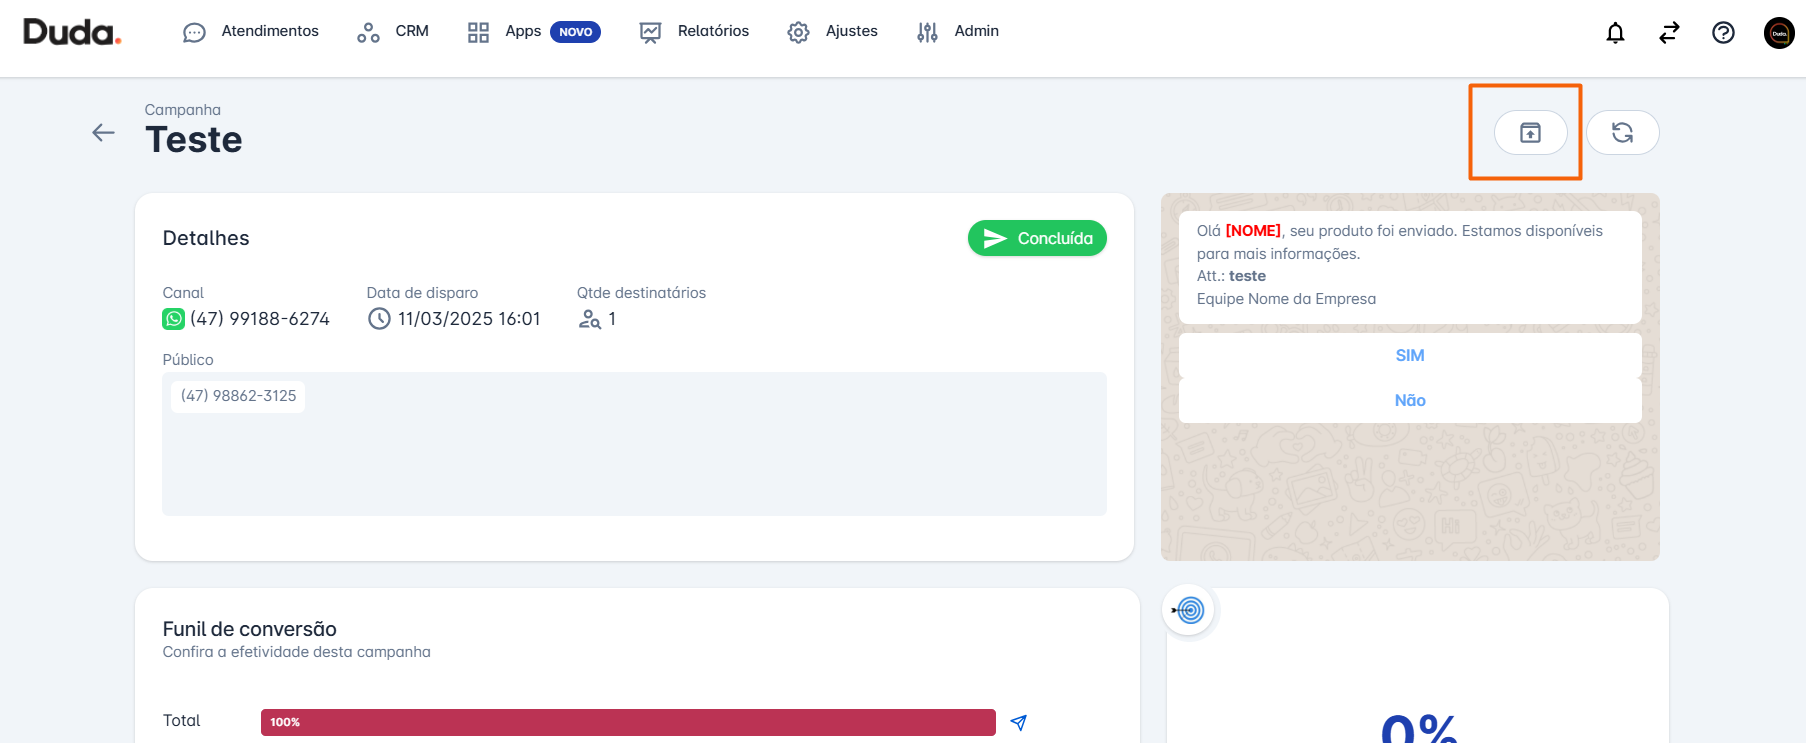Open the CRM menu
The height and width of the screenshot is (743, 1806).
(393, 32)
